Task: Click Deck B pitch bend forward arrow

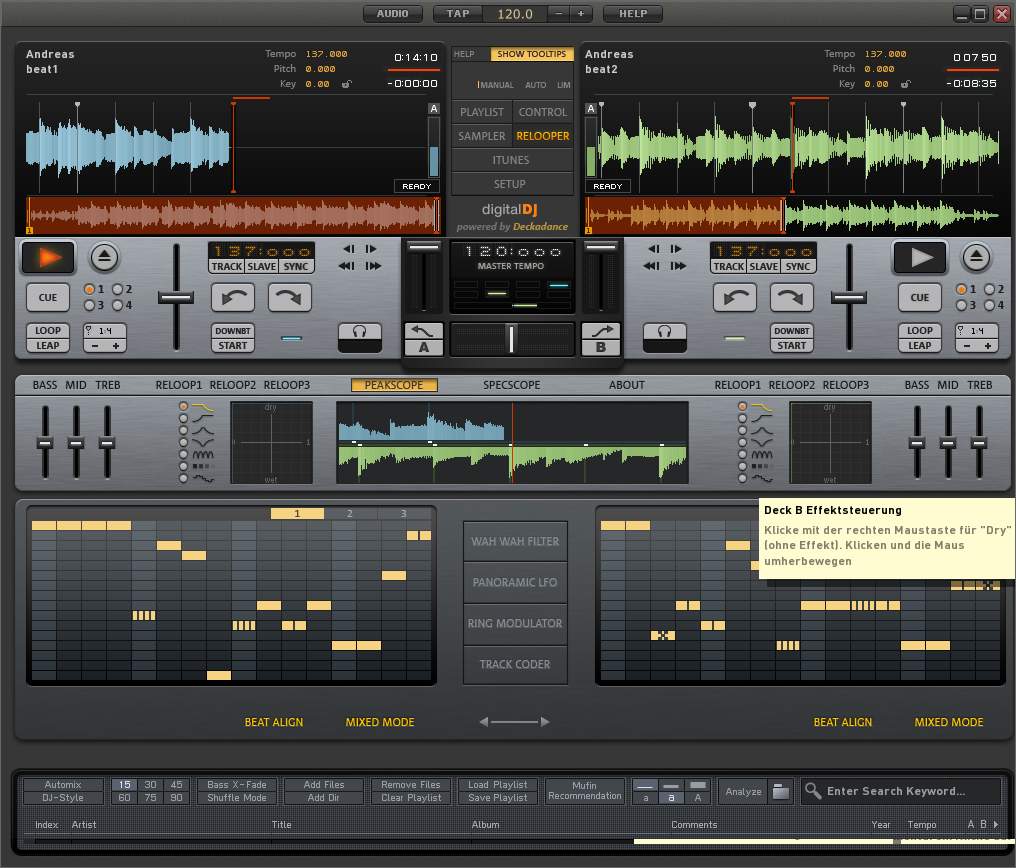Action: tap(791, 297)
